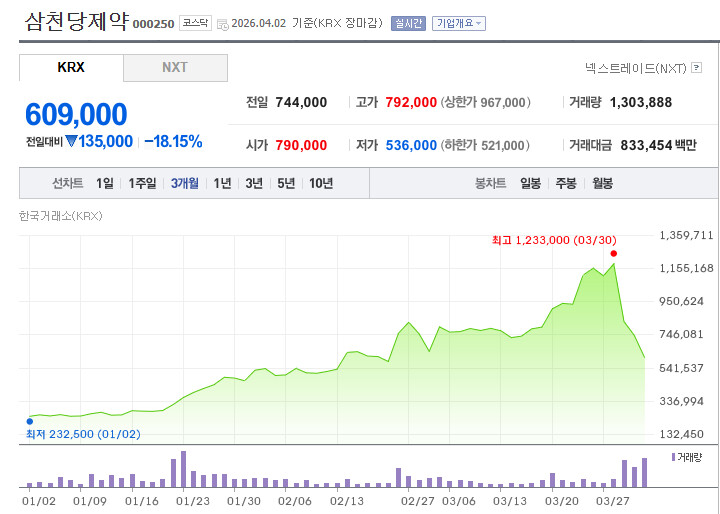Viewport: 720px width, 514px height.
Task: Click the open price value 790,000
Action: point(301,146)
